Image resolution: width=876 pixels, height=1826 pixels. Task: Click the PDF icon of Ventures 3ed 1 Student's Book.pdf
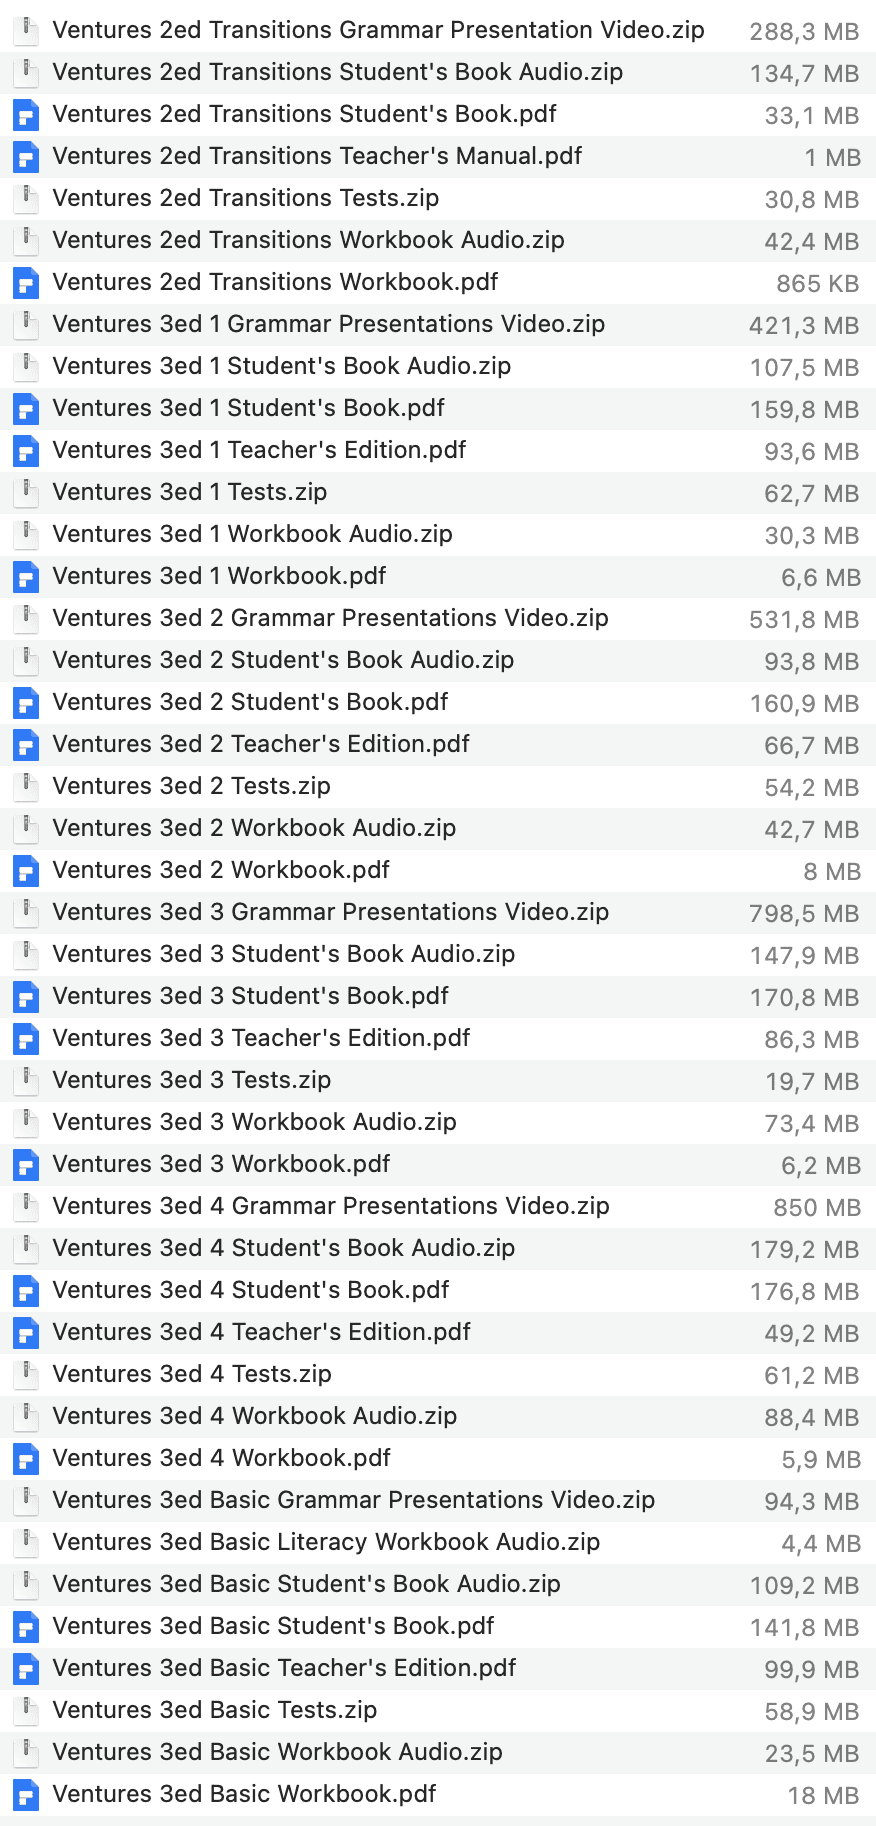pos(26,409)
